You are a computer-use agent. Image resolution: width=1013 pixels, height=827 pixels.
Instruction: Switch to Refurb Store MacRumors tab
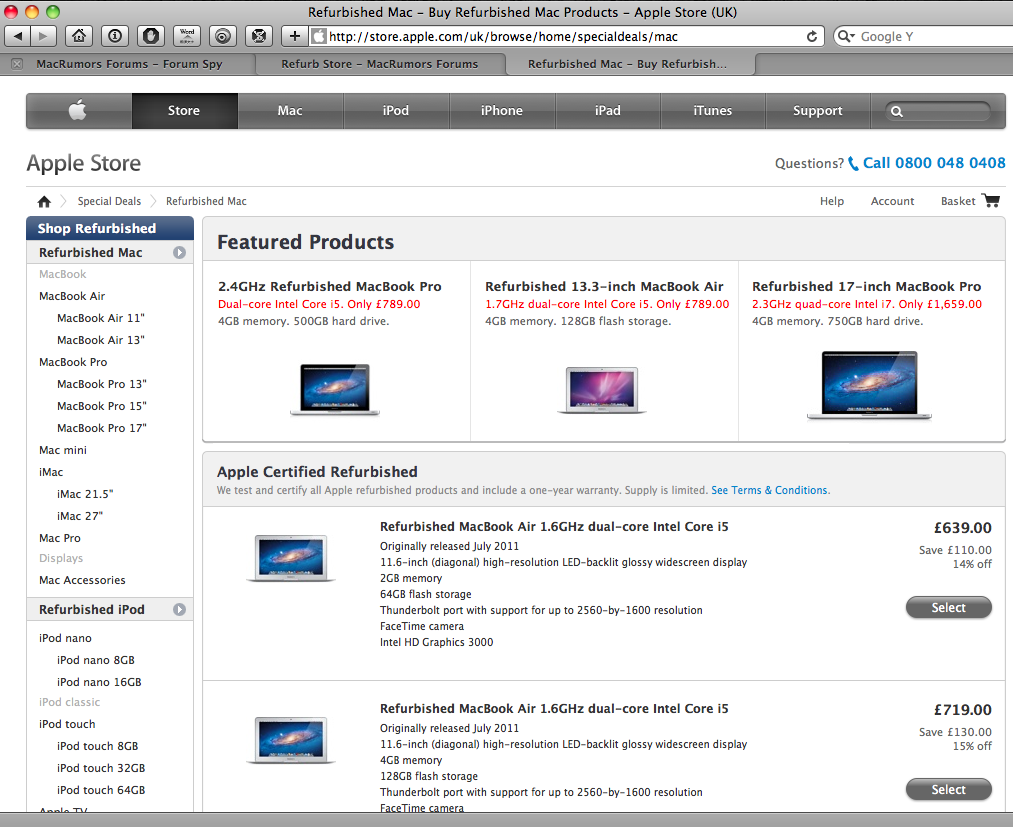[380, 64]
